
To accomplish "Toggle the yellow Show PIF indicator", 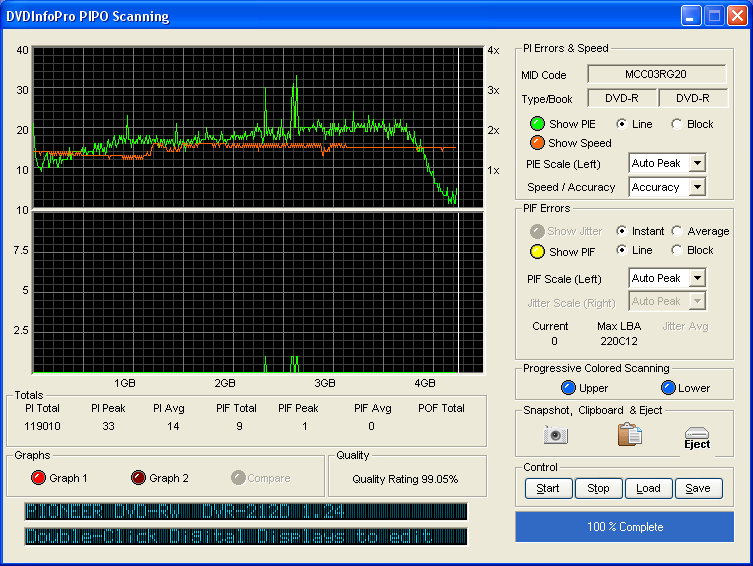I will (537, 251).
